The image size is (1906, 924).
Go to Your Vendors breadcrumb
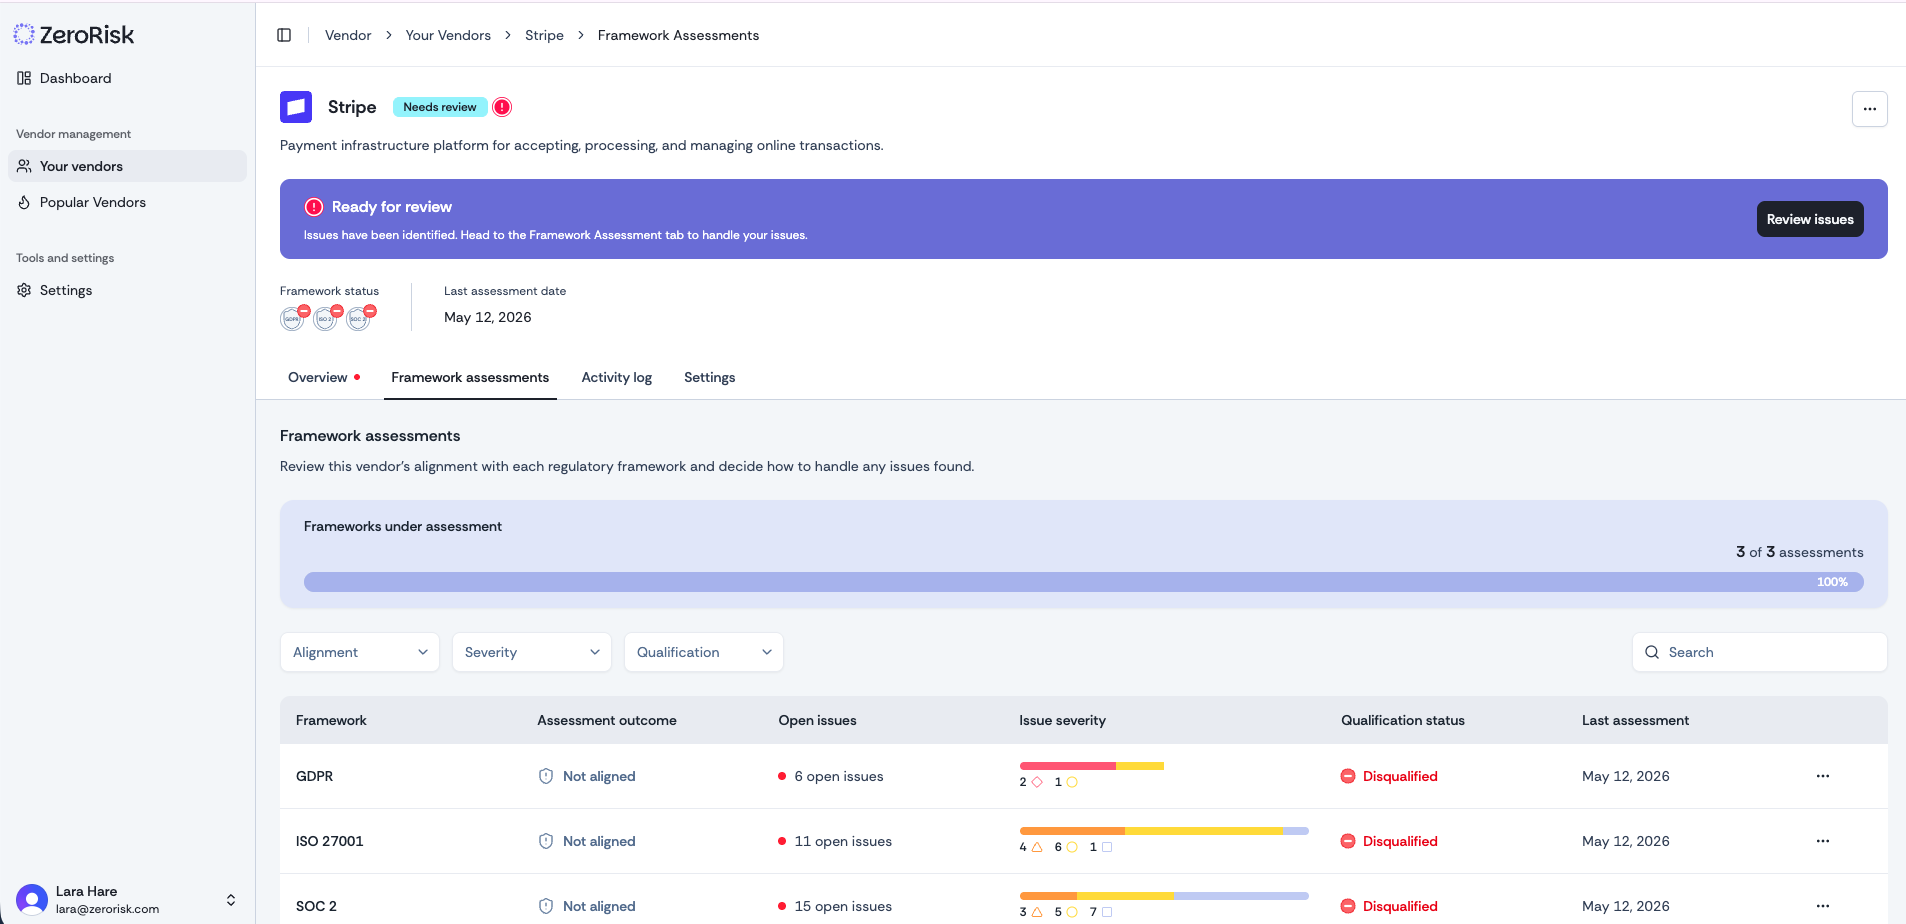(448, 35)
